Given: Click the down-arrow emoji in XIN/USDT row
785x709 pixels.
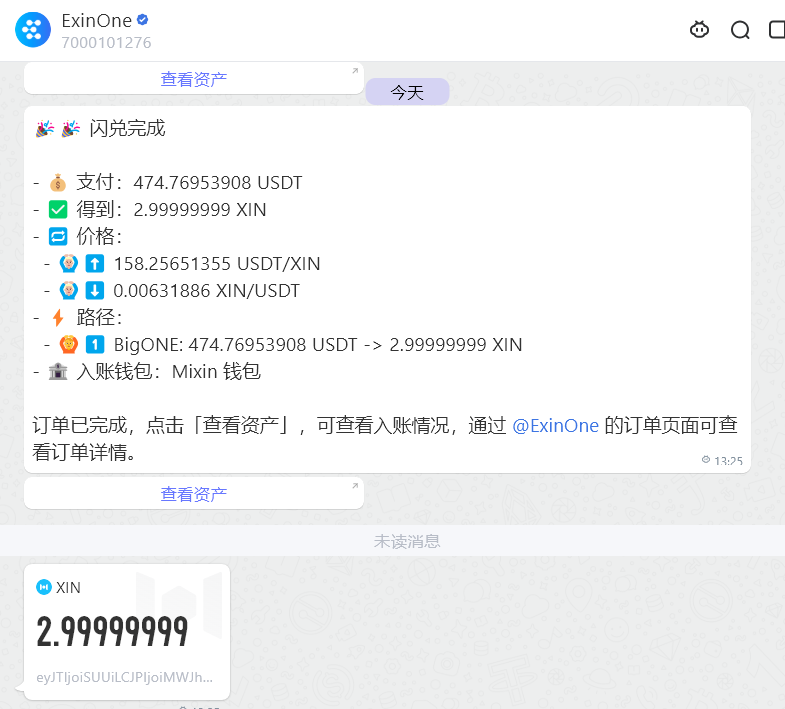Looking at the screenshot, I should coord(95,290).
